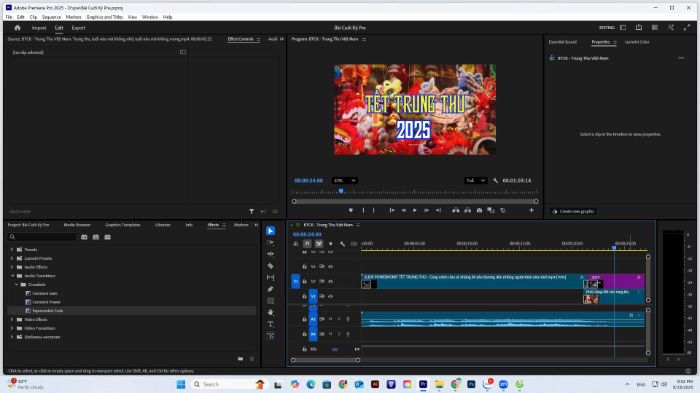Expand the Video Effects folder
This screenshot has width=700, height=393.
(x=12, y=319)
